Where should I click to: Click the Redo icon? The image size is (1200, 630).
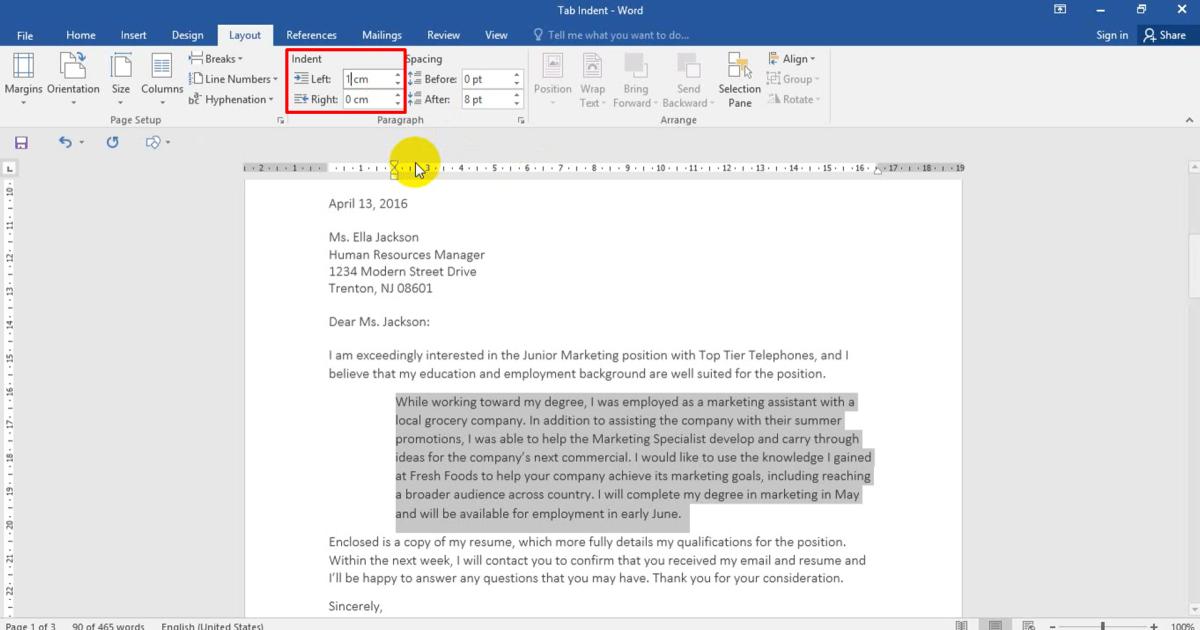click(113, 143)
